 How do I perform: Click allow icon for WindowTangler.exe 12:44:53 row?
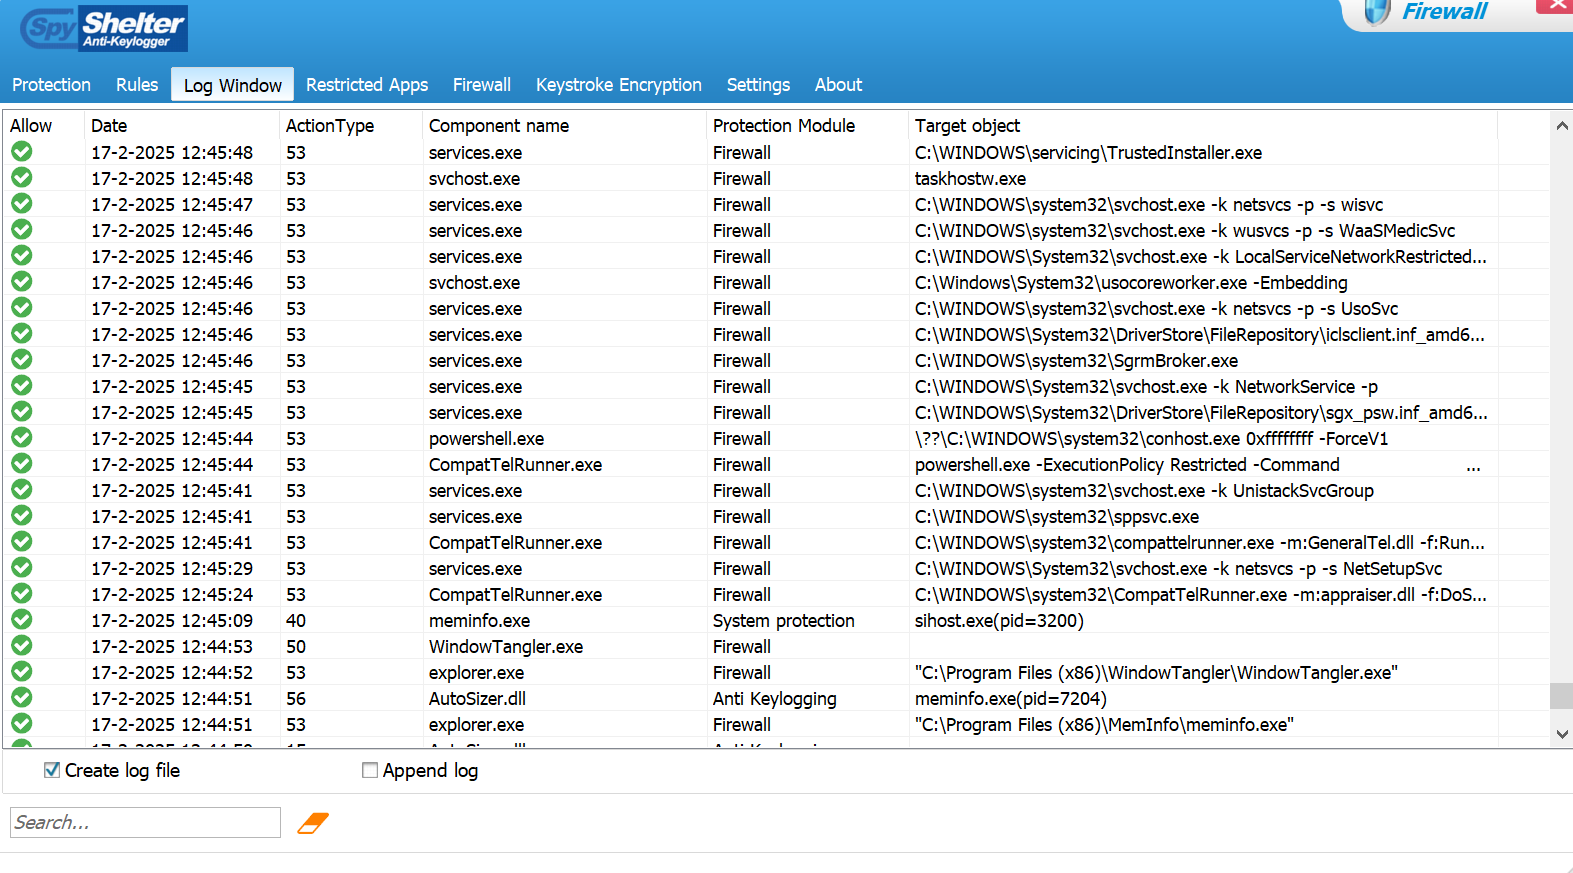[22, 646]
